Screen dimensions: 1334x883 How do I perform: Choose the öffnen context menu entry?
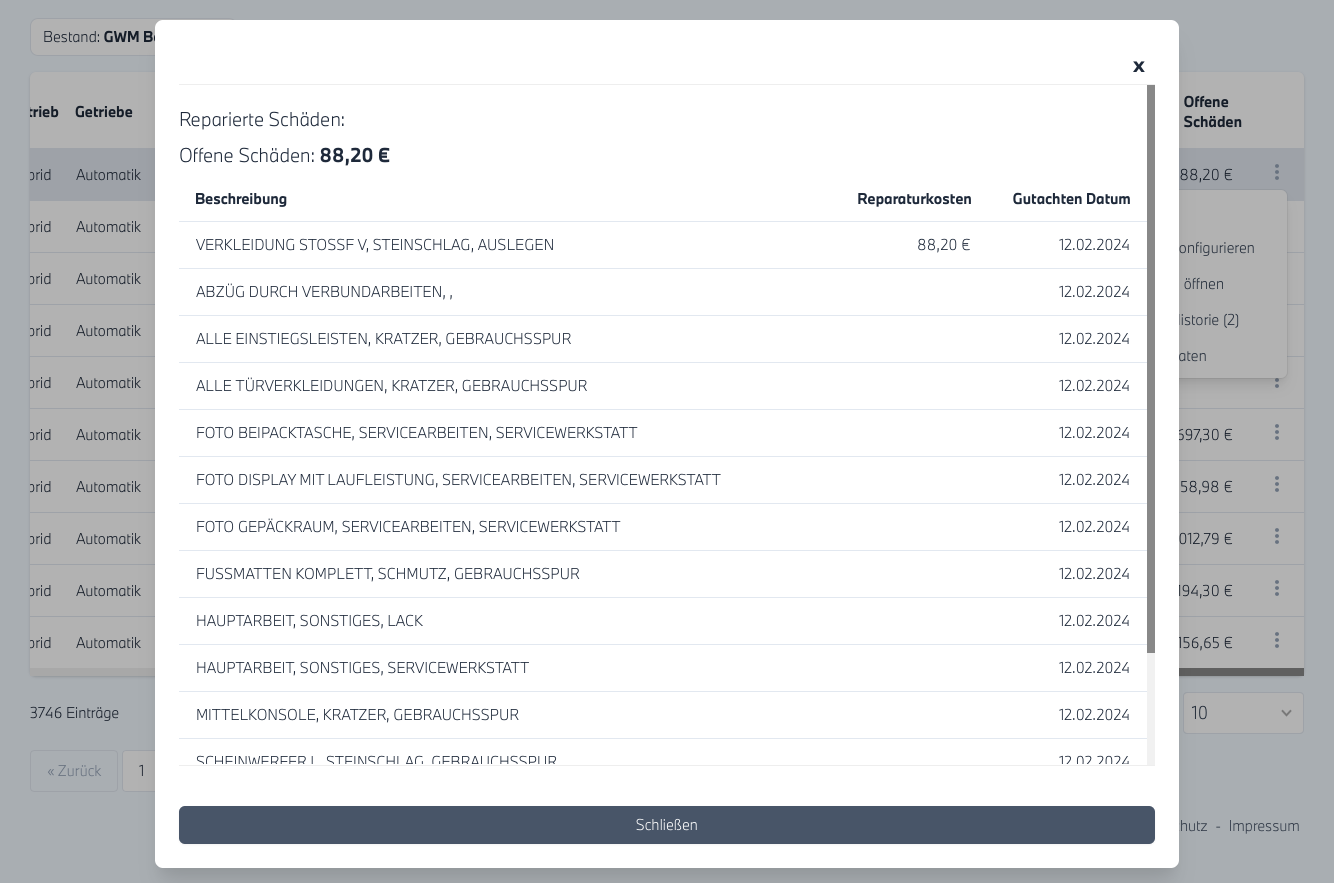1203,284
